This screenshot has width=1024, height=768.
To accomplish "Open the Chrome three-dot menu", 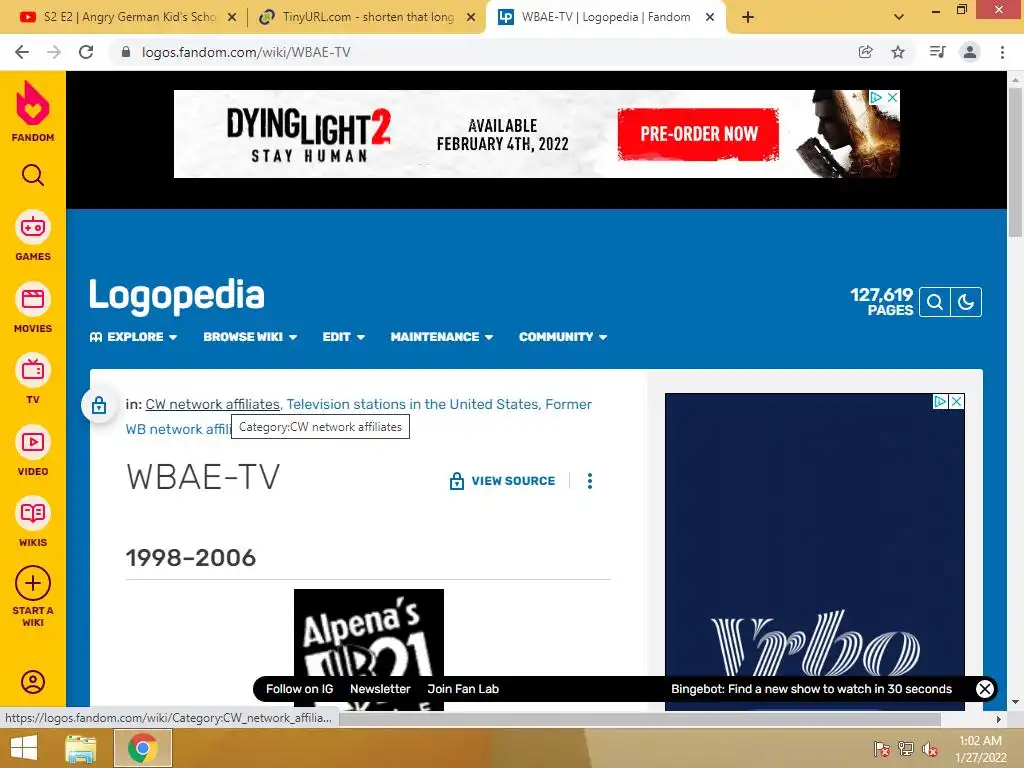I will [1002, 52].
